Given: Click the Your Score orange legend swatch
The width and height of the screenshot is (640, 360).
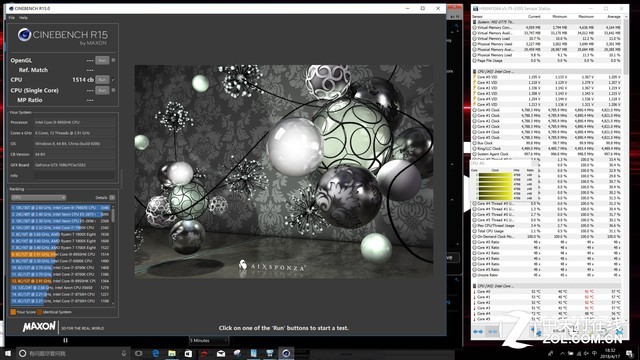Looking at the screenshot, I should coord(13,312).
